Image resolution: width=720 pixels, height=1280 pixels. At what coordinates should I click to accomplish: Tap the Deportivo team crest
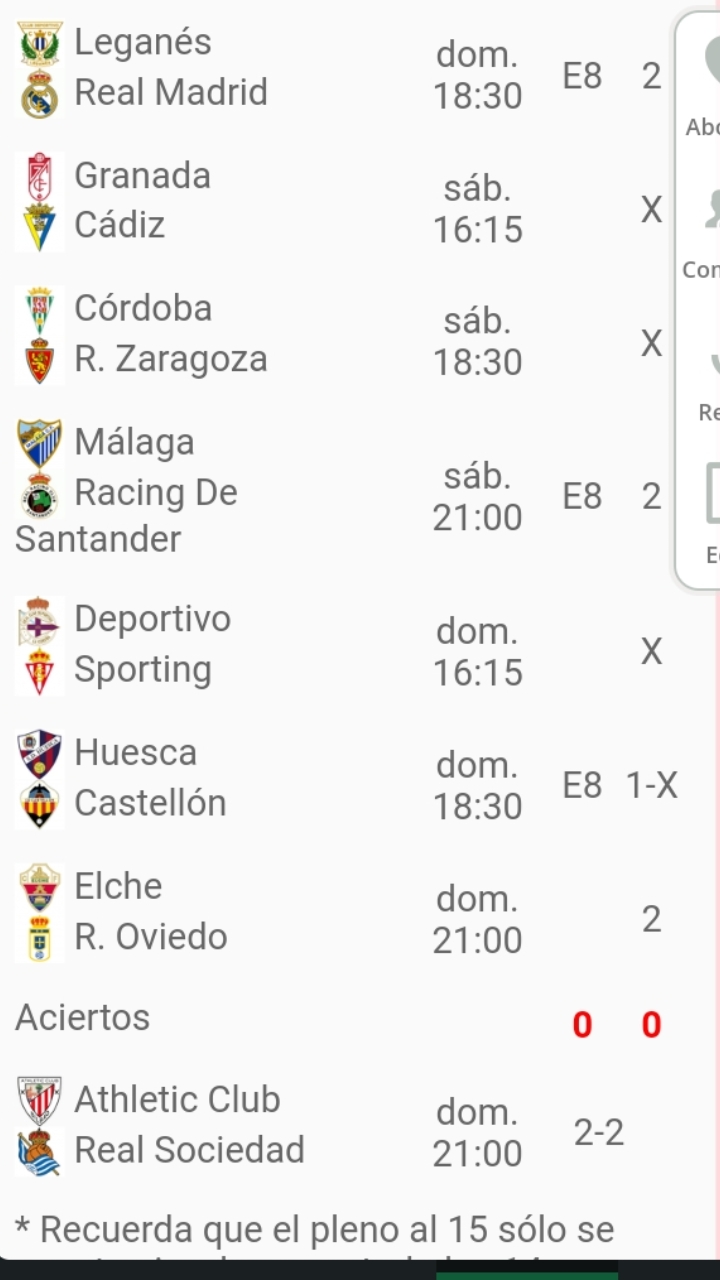pyautogui.click(x=40, y=621)
